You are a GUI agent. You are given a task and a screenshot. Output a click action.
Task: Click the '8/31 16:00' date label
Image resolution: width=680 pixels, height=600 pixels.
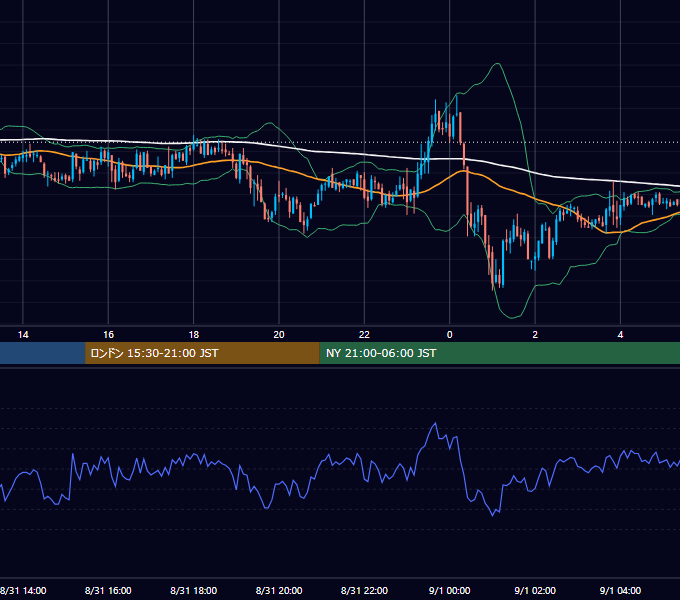click(x=108, y=590)
